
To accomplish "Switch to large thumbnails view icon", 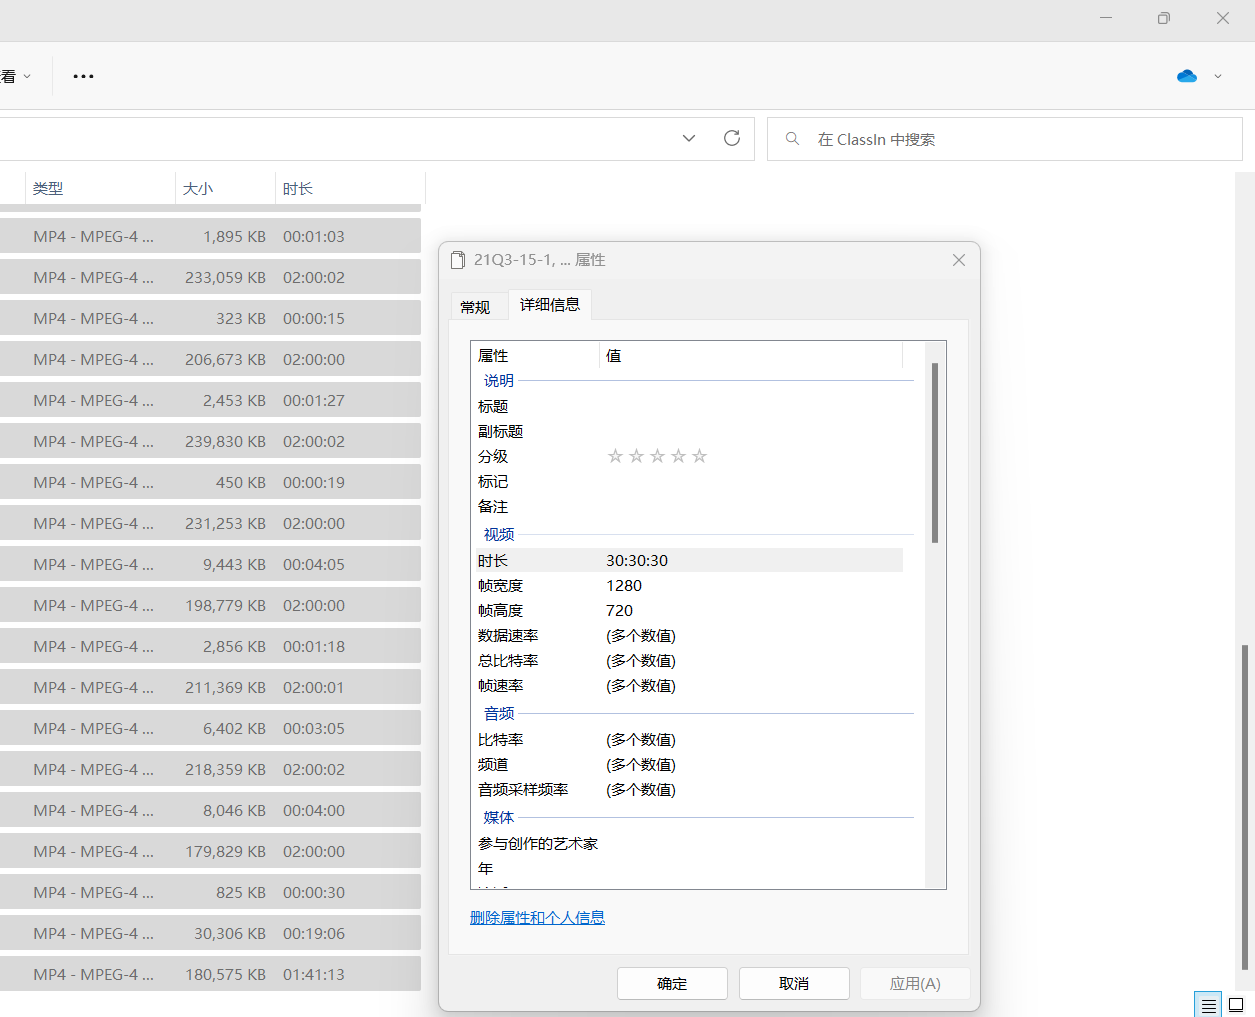I will click(x=1236, y=1005).
